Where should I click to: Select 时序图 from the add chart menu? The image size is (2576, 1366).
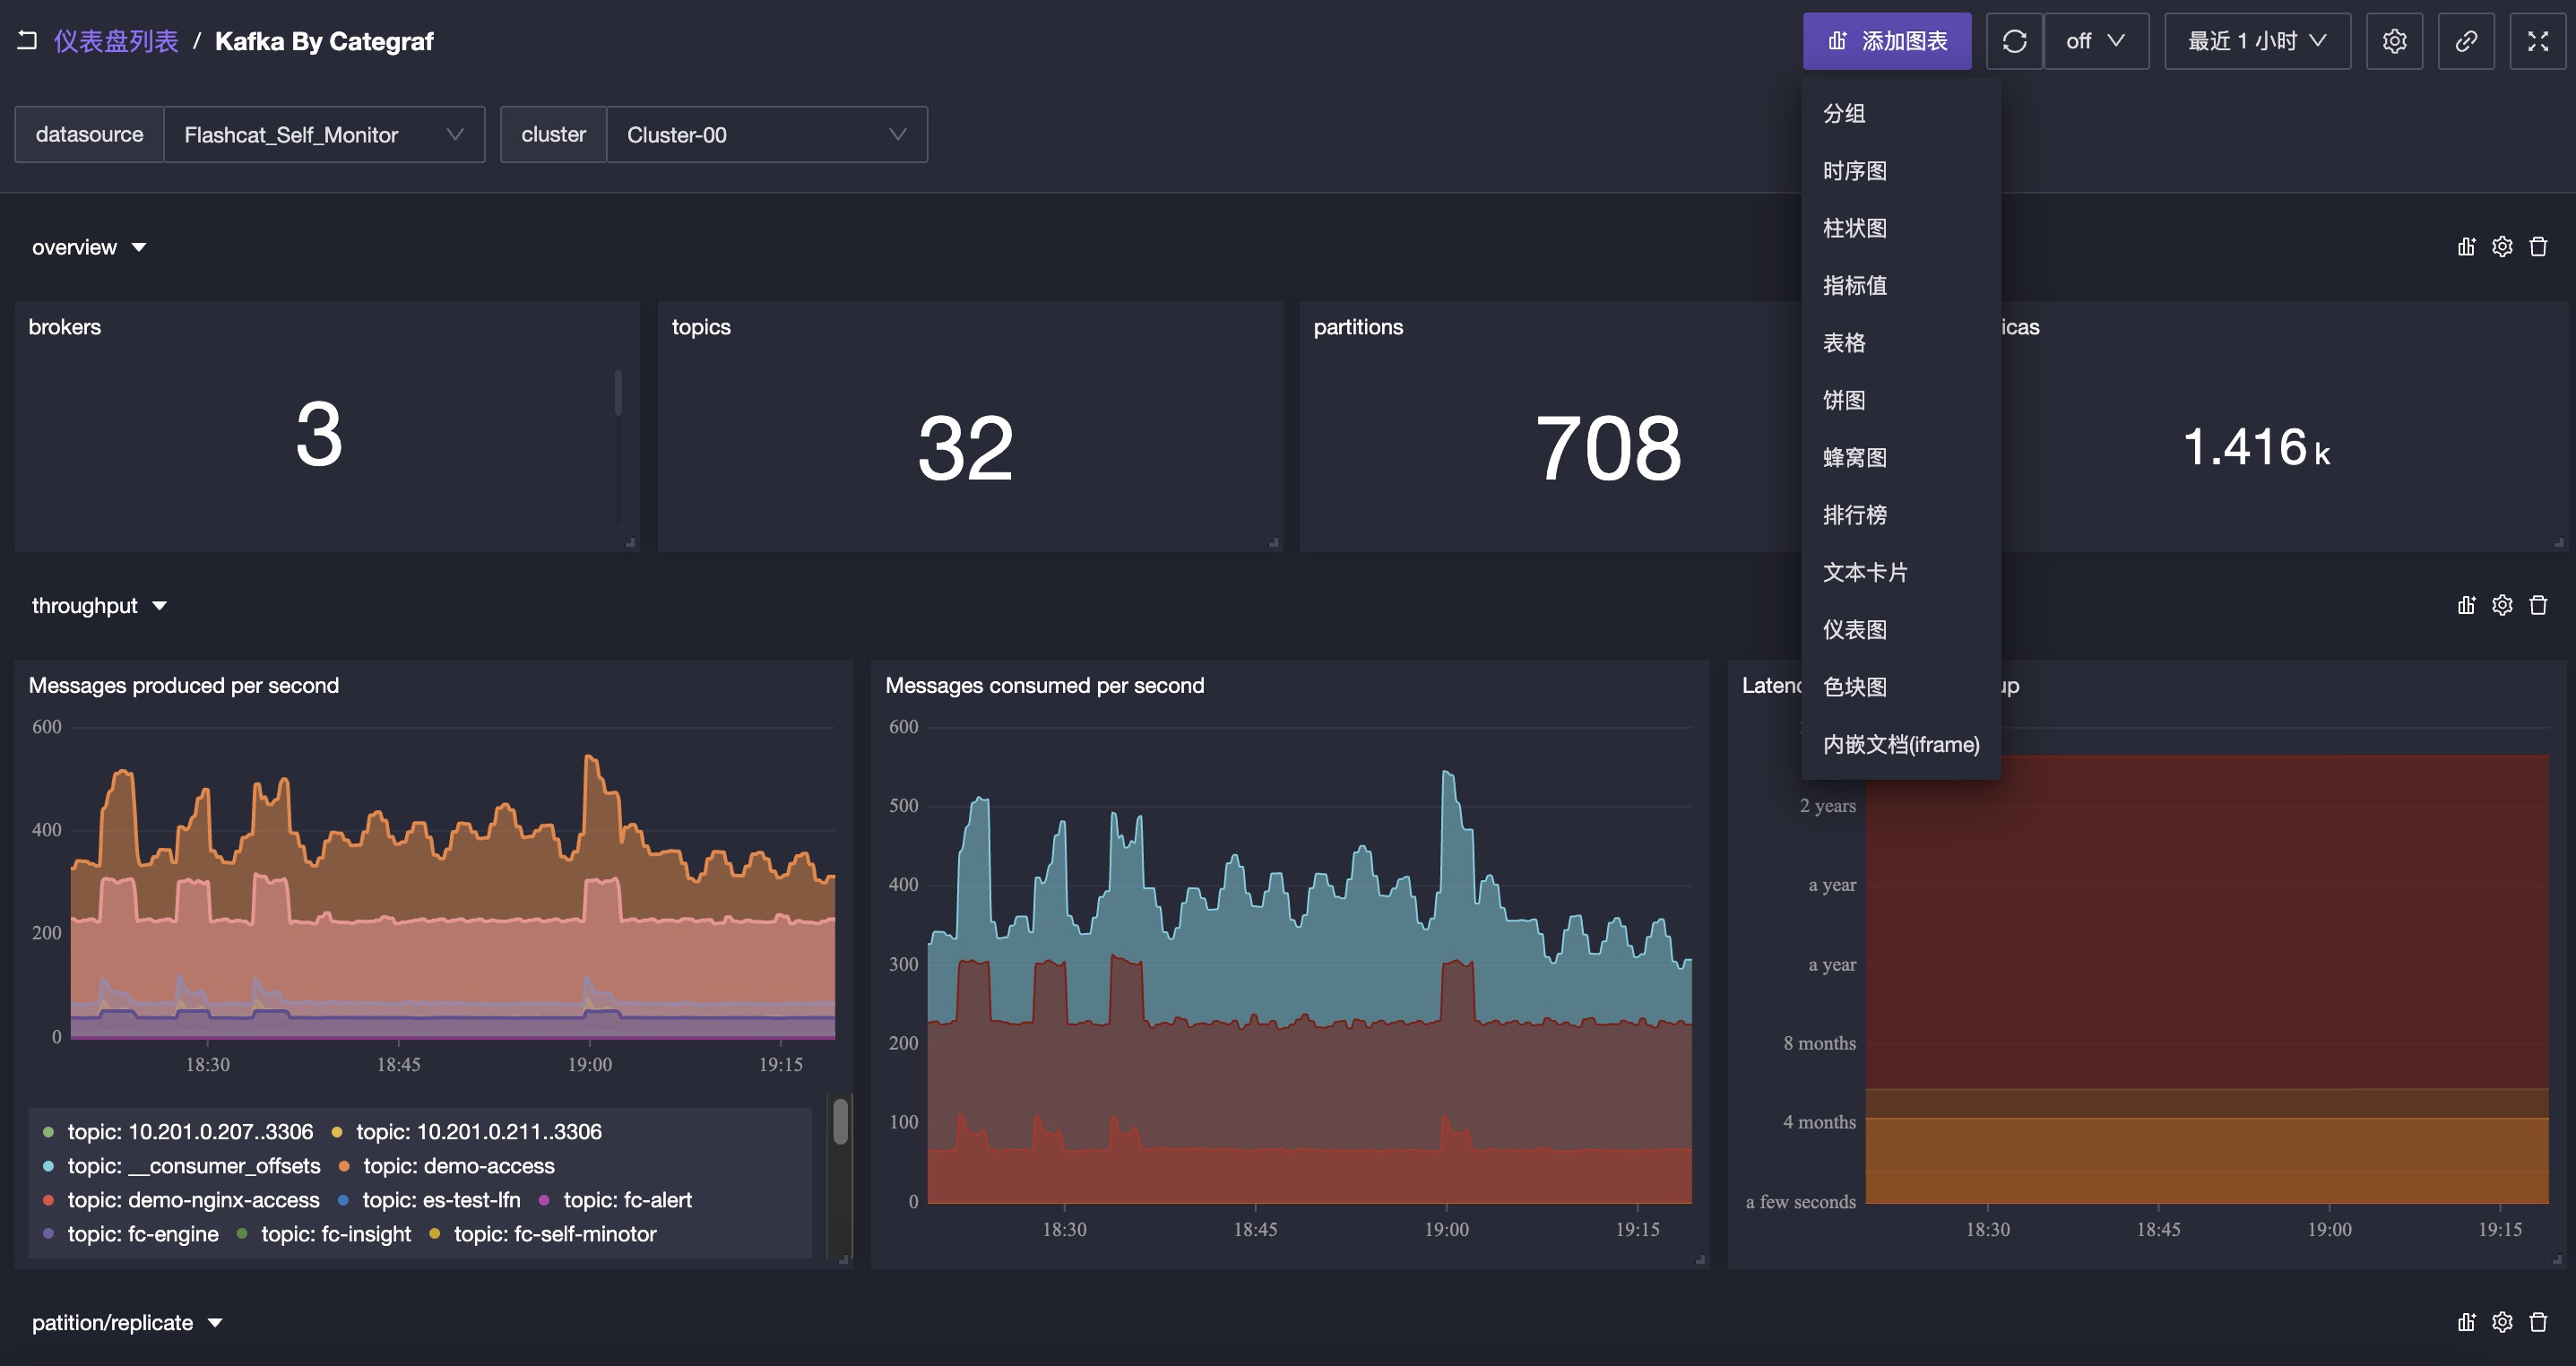(1854, 171)
